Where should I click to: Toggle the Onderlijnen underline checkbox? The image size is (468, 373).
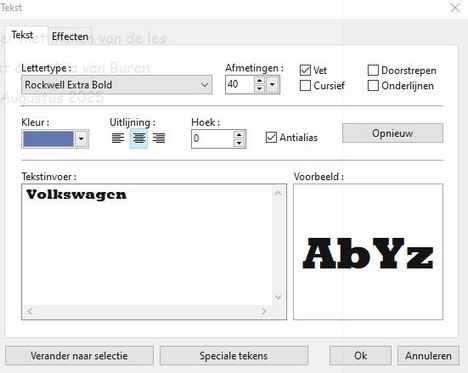pyautogui.click(x=373, y=86)
